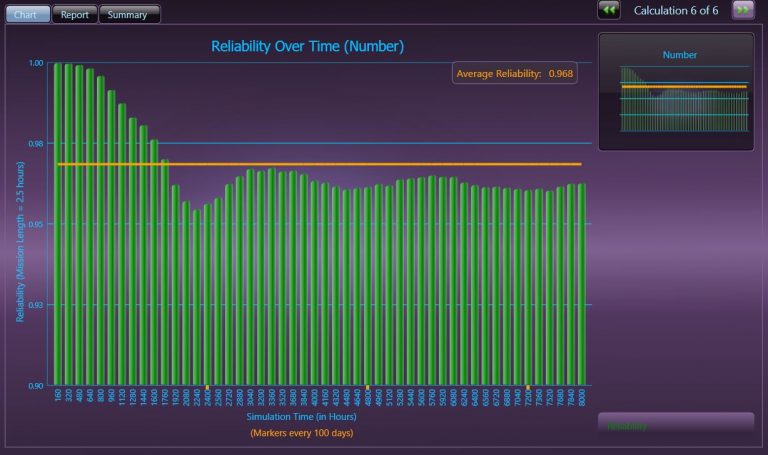The height and width of the screenshot is (455, 768).
Task: Go to next calculation with forward arrows
Action: tap(743, 10)
